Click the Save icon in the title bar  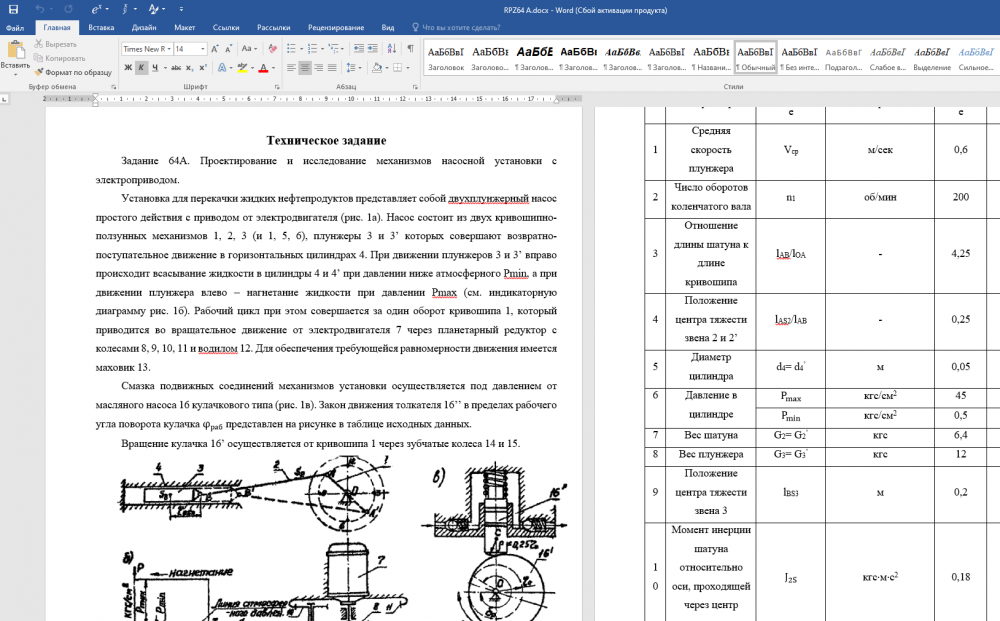click(13, 9)
